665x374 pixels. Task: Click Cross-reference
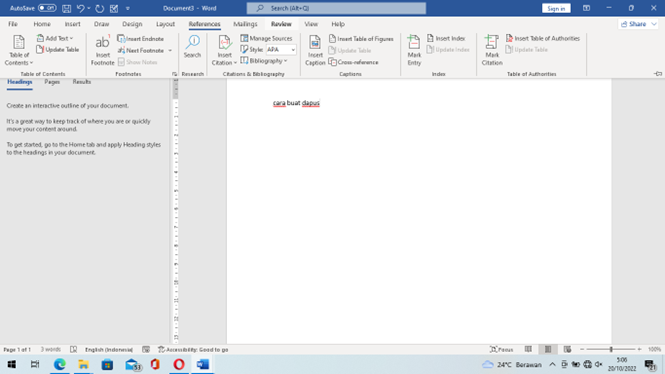pos(353,62)
